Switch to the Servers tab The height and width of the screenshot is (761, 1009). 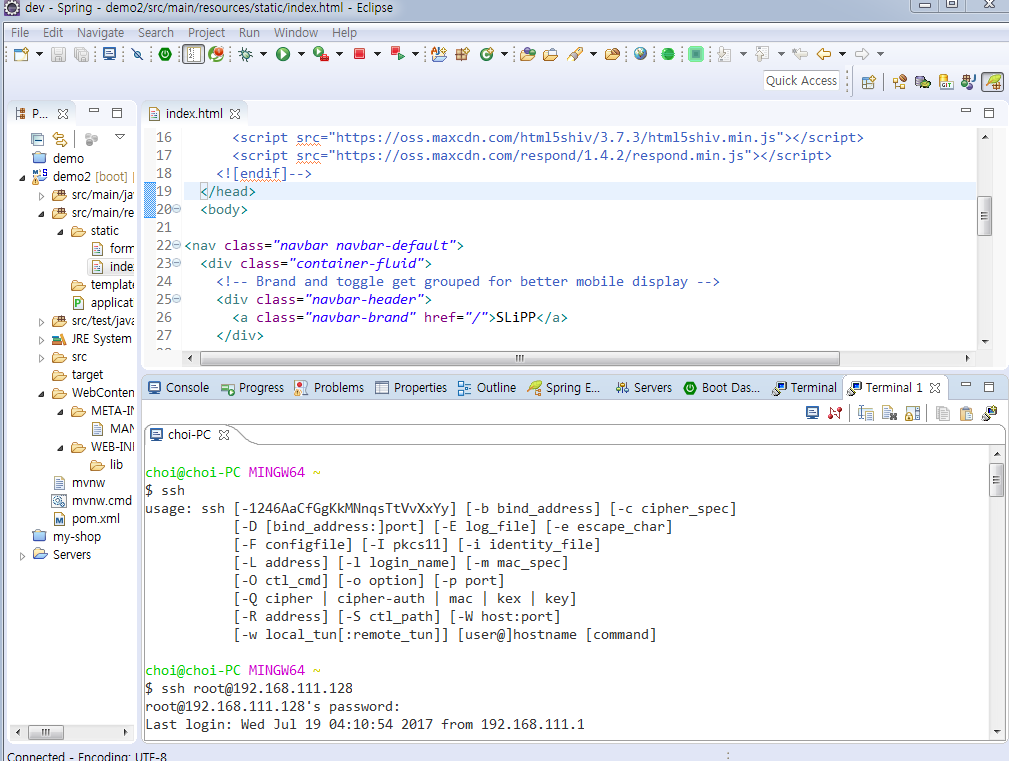[643, 388]
